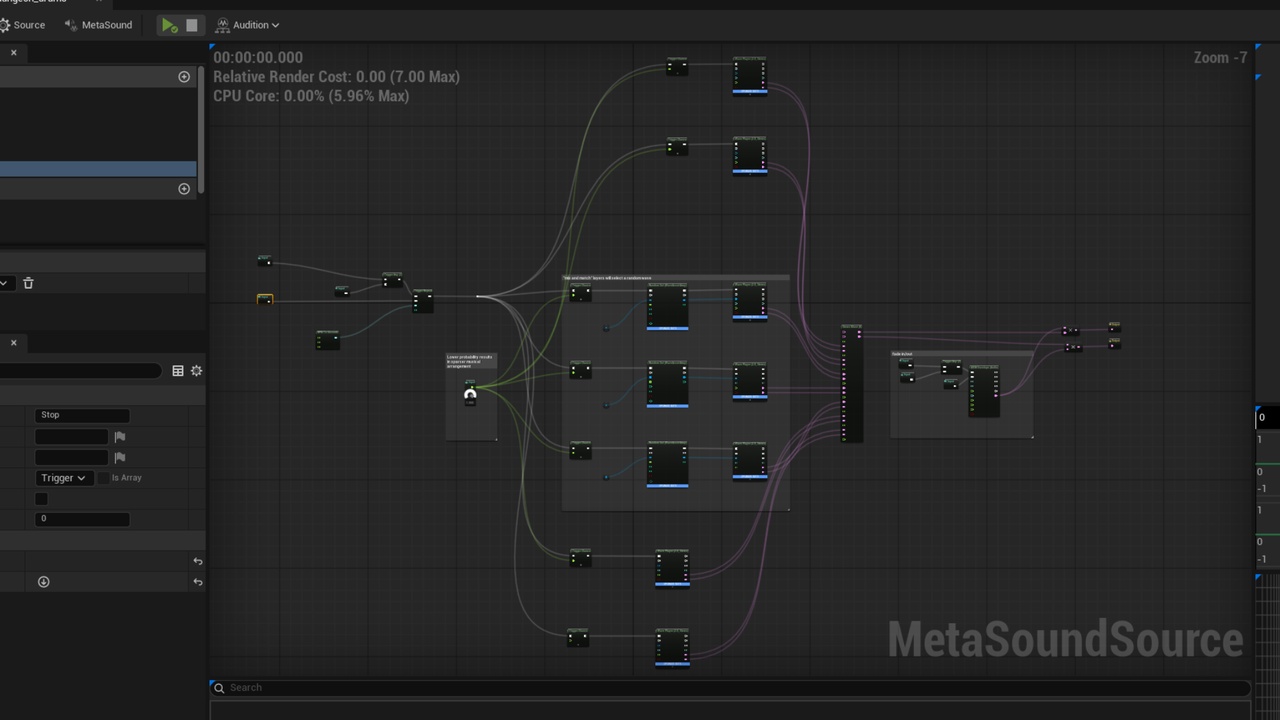Select the 'Lower probability results' comment box header
Viewport: 1280px width, 720px height.
tap(471, 361)
